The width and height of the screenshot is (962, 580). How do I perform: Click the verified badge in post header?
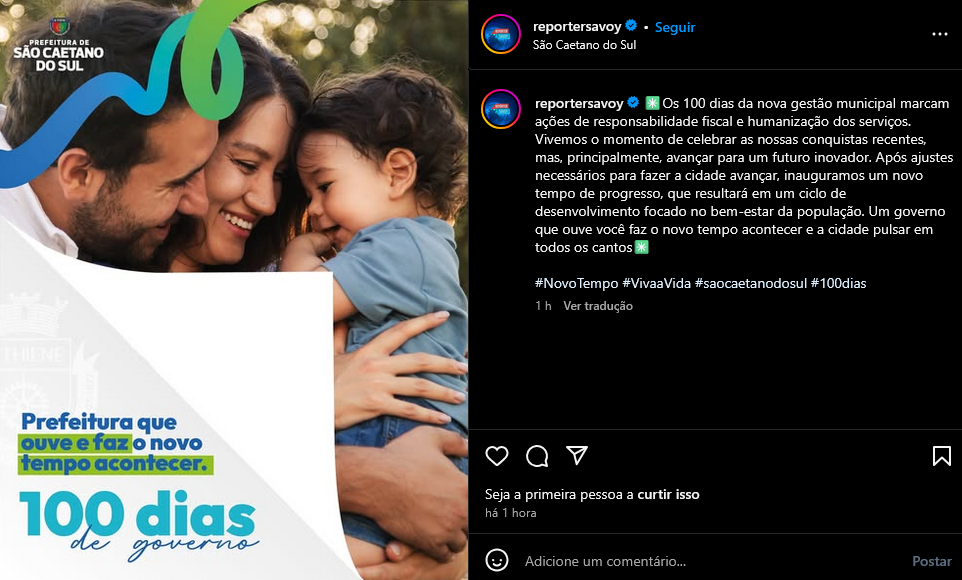631,26
